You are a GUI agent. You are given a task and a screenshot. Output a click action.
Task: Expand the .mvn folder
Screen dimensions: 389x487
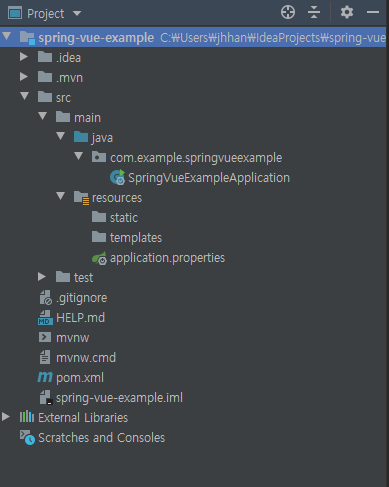click(x=24, y=77)
